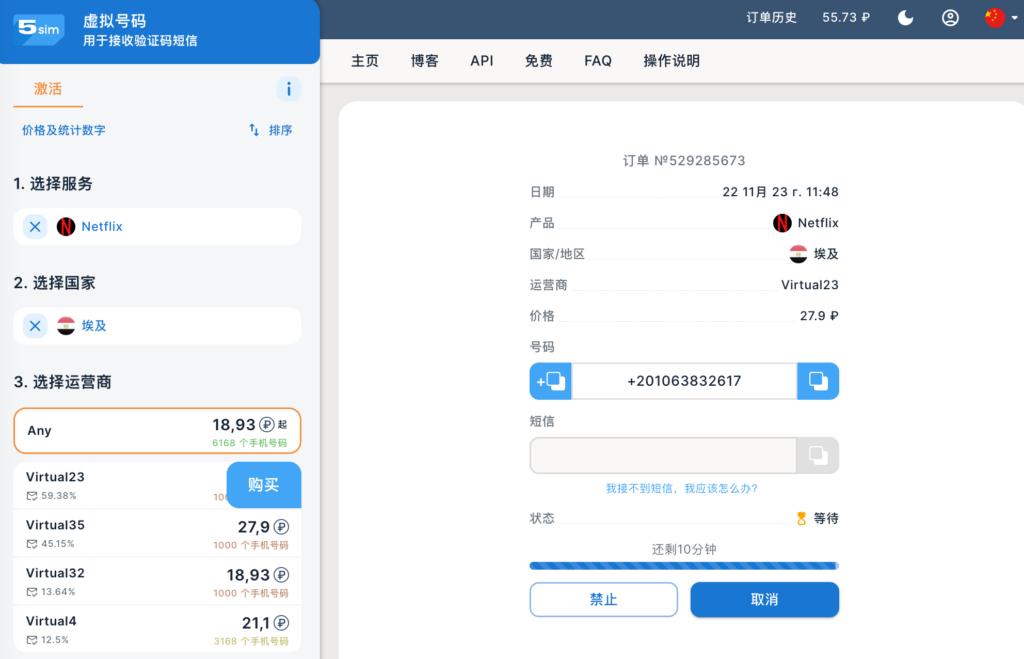Click the Netflix icon in order details
The width and height of the screenshot is (1024, 659).
point(782,223)
